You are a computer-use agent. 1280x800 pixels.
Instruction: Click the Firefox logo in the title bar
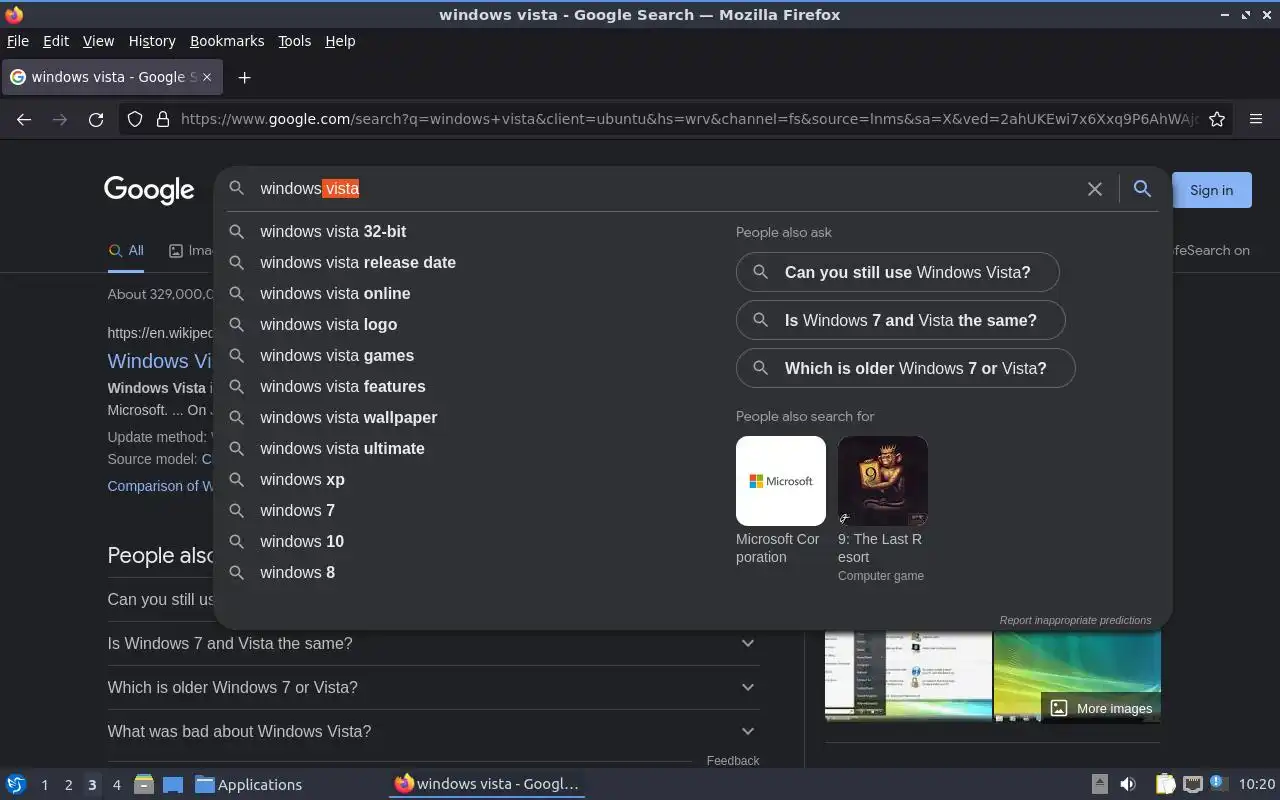pyautogui.click(x=14, y=14)
